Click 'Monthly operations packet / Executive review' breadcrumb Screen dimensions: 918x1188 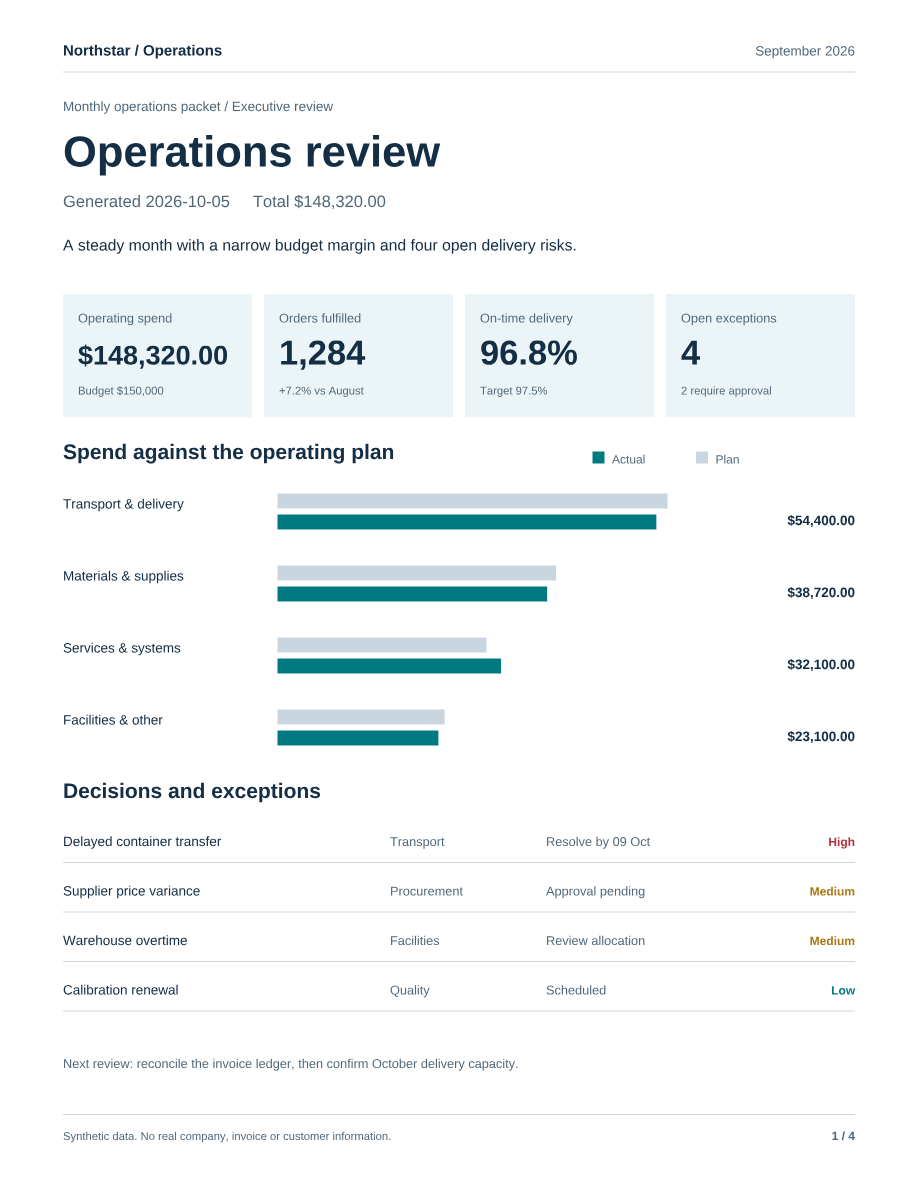coord(198,107)
